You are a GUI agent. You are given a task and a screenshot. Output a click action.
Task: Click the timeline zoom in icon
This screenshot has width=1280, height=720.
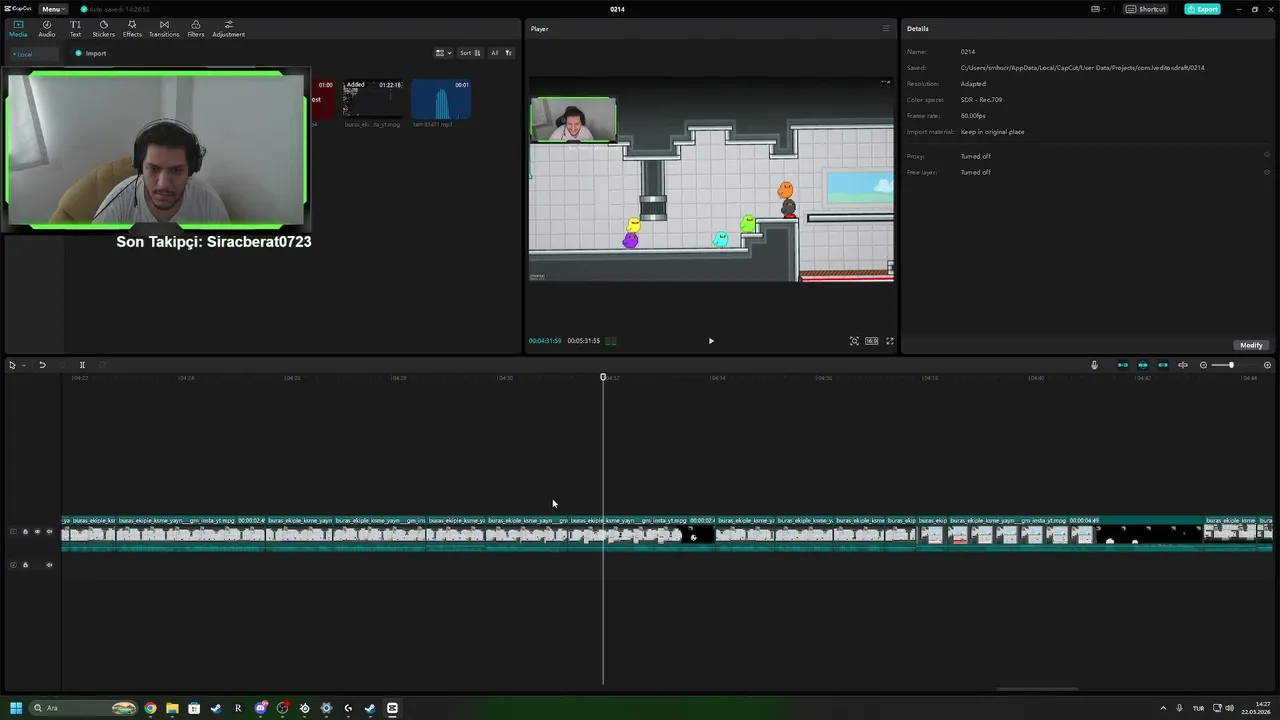[x=1267, y=365]
